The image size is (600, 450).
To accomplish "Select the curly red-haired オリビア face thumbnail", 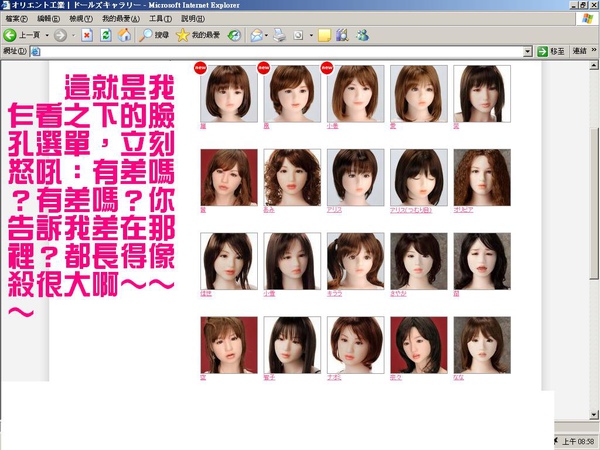I will coord(482,178).
